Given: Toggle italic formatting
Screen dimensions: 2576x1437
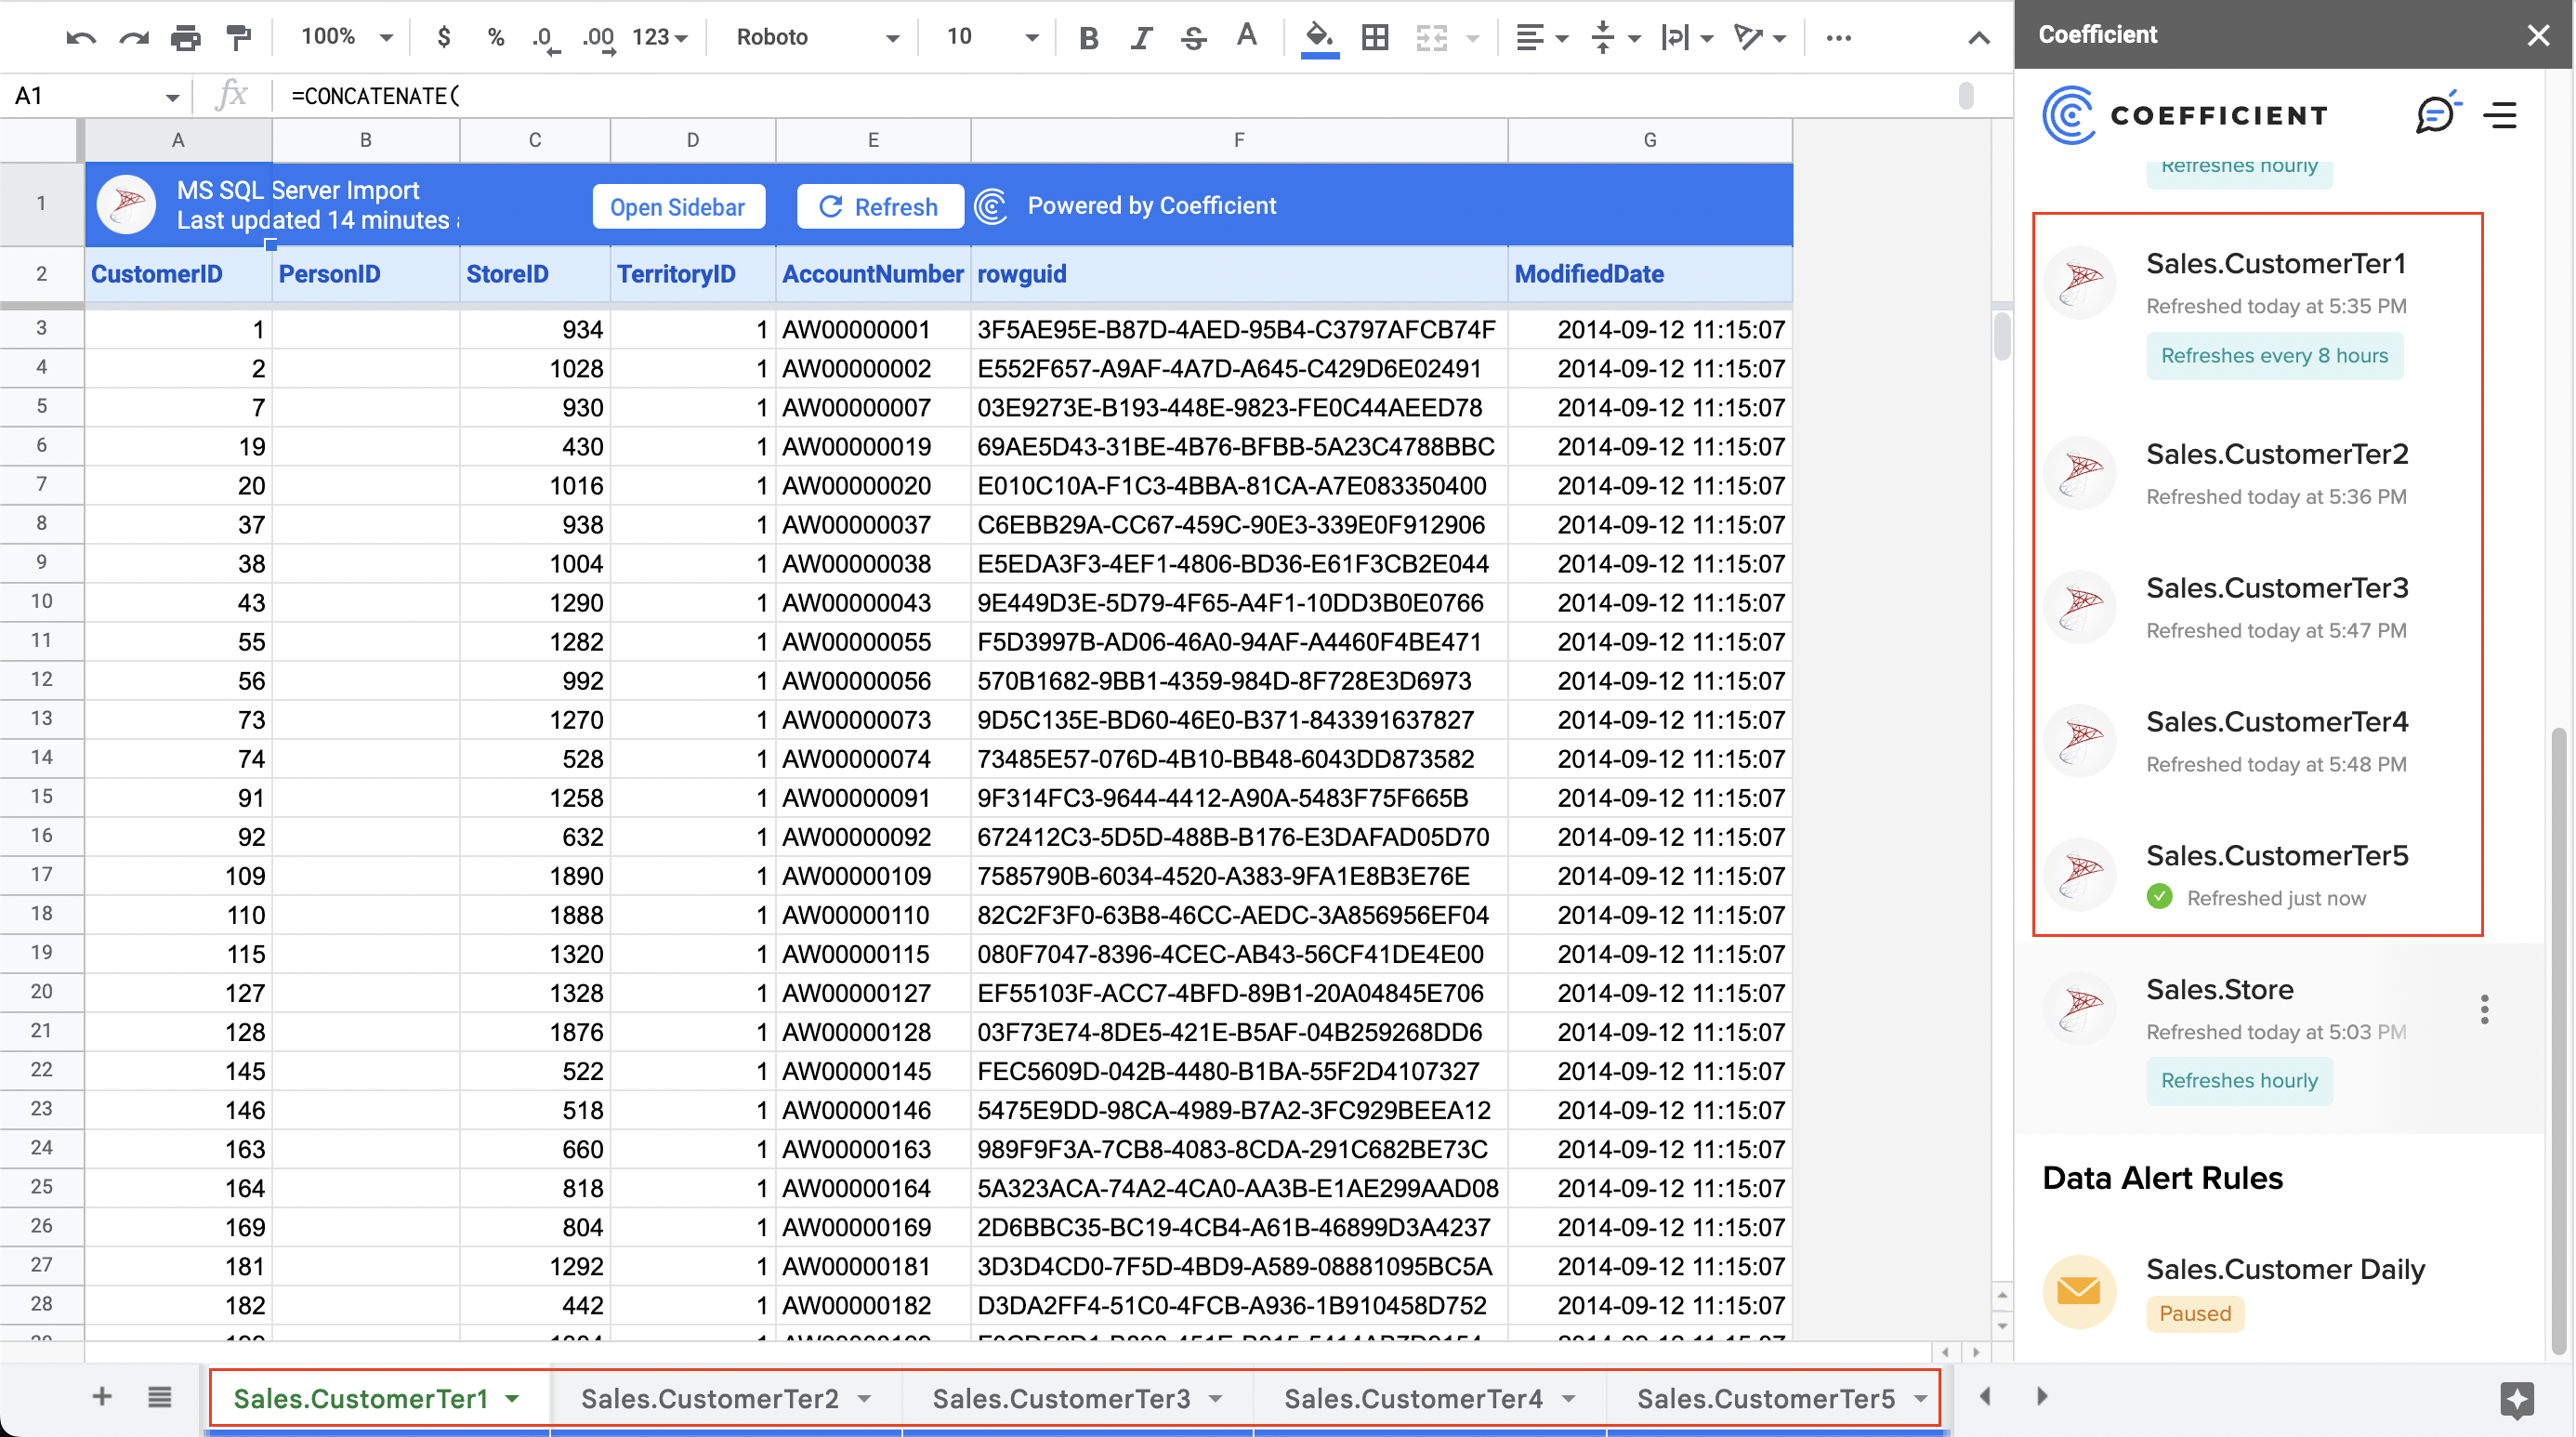Looking at the screenshot, I should pos(1140,37).
